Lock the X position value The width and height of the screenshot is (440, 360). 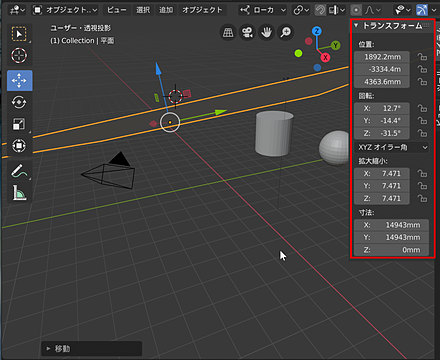[x=422, y=57]
